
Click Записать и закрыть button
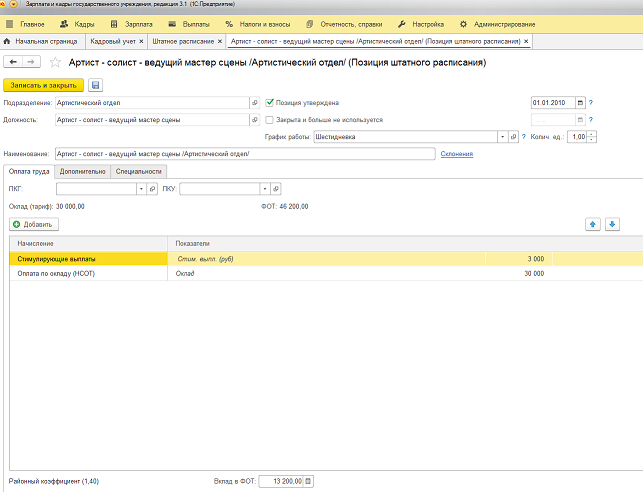(x=42, y=85)
